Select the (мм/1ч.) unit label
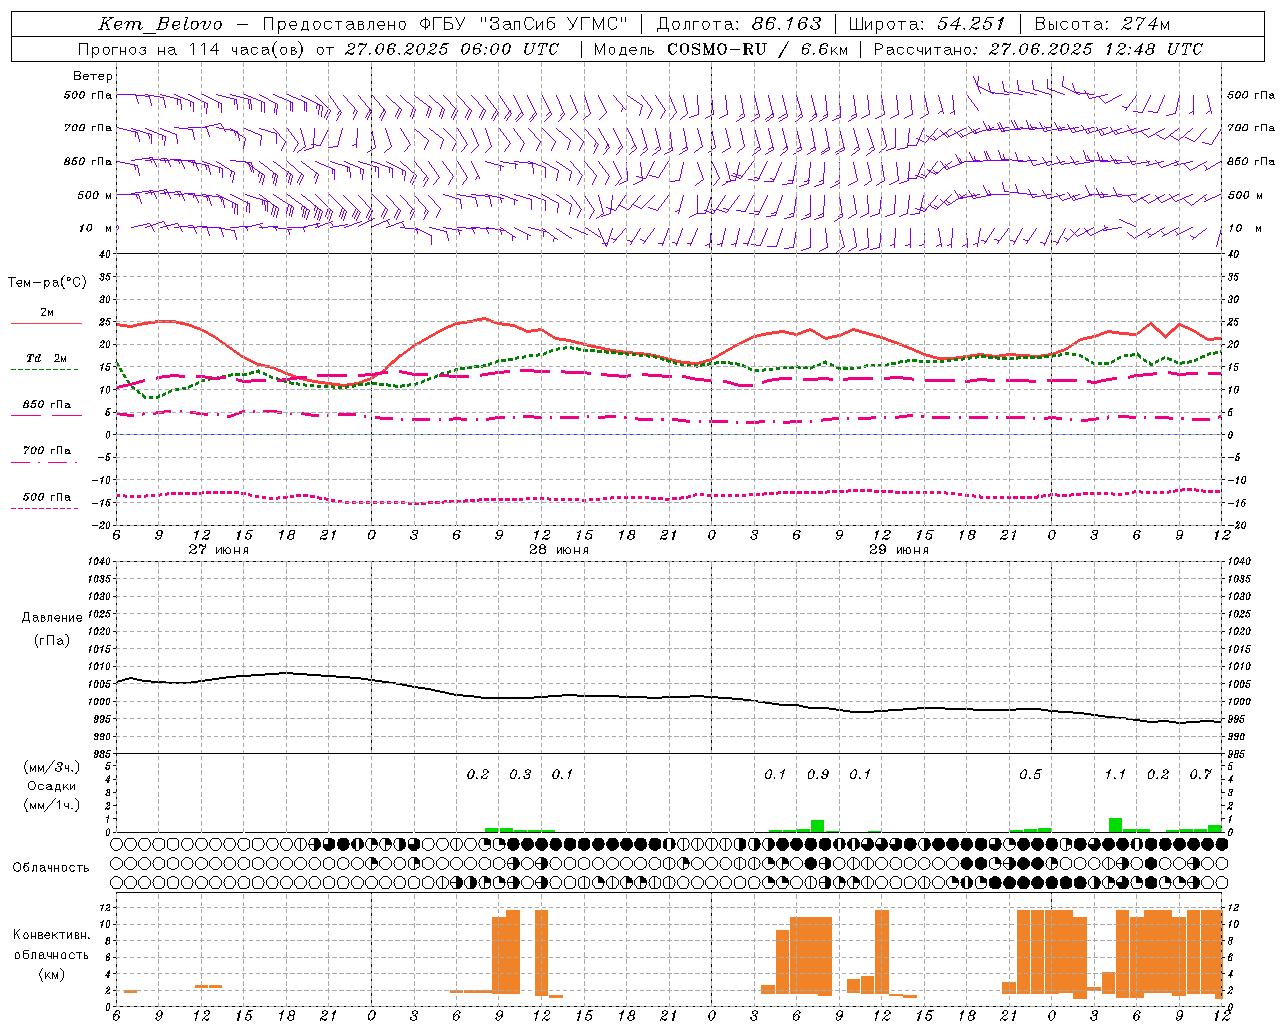 point(52,805)
